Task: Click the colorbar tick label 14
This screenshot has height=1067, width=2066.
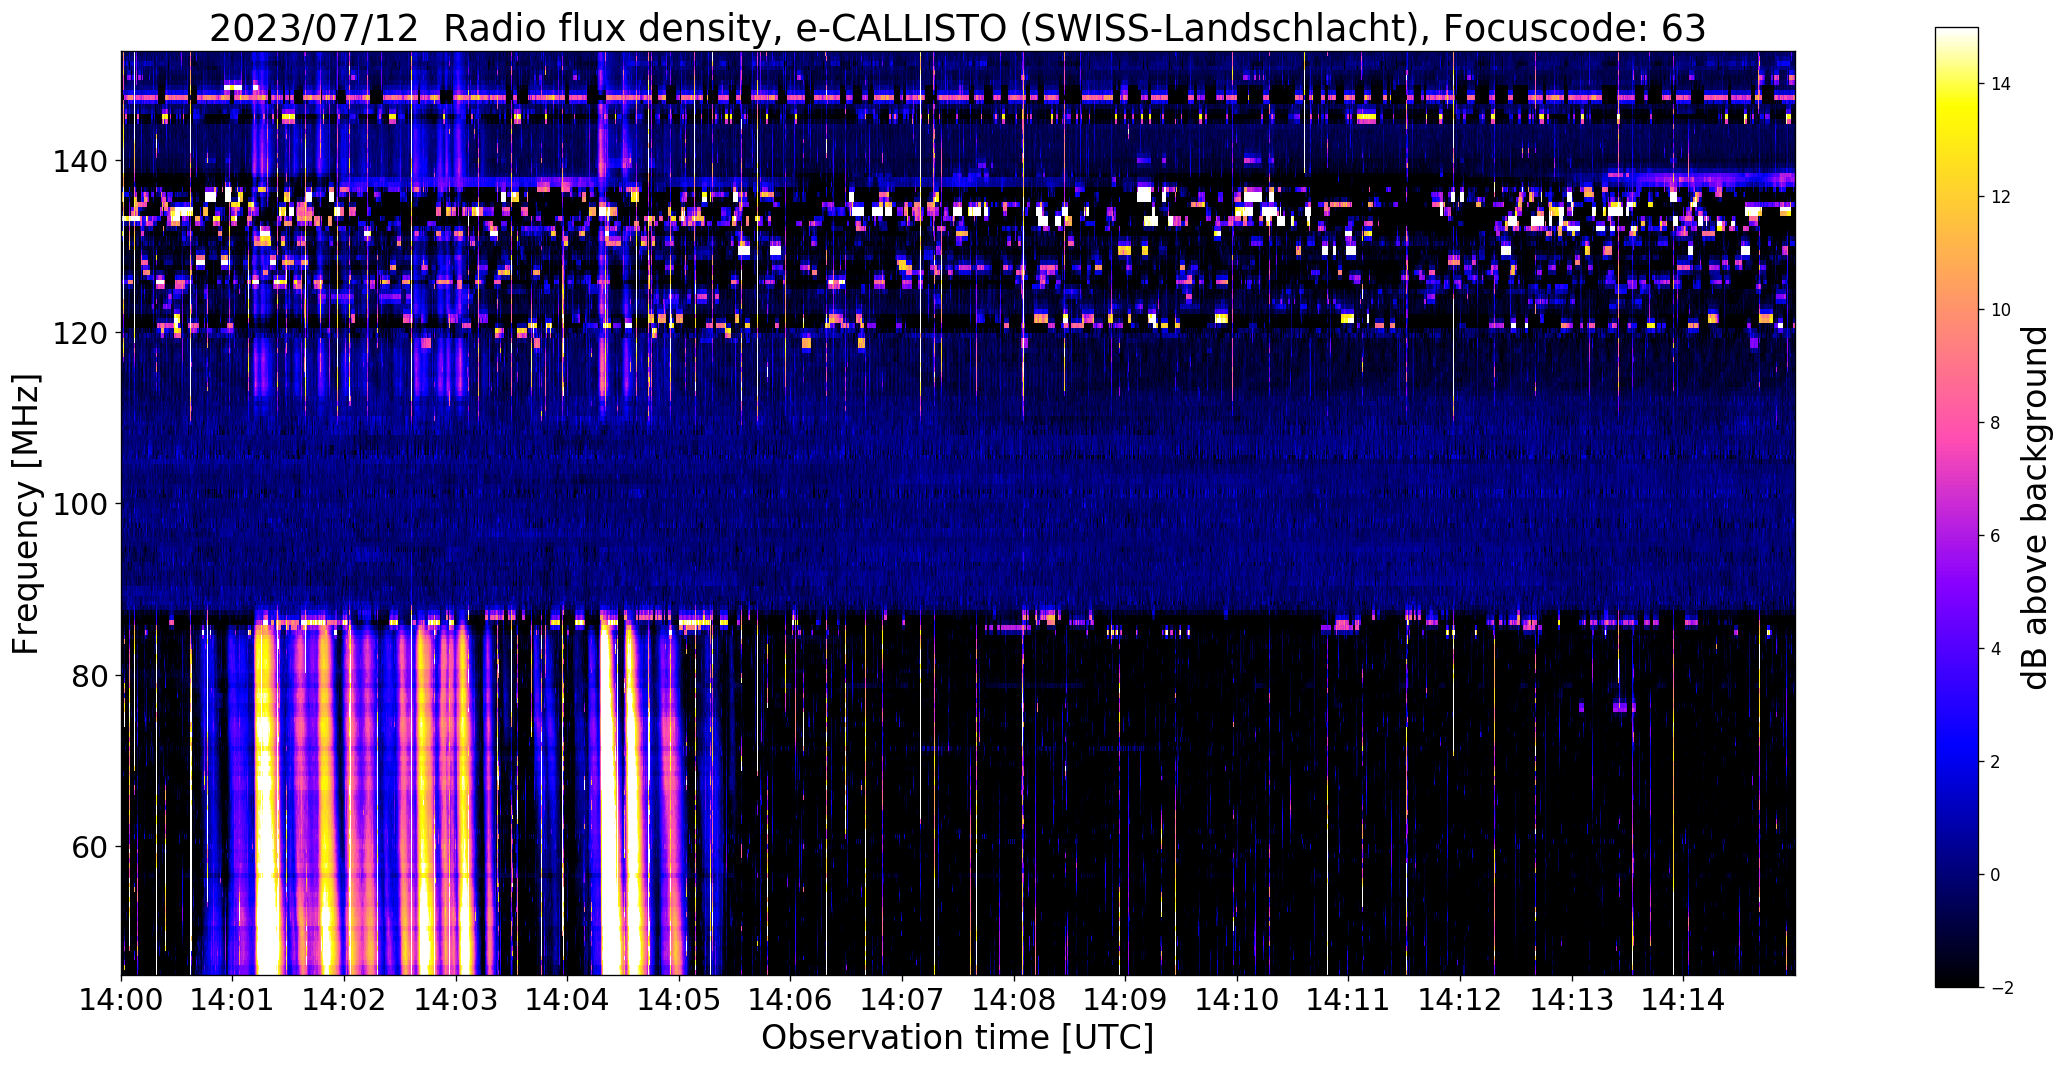Action: pos(2001,84)
